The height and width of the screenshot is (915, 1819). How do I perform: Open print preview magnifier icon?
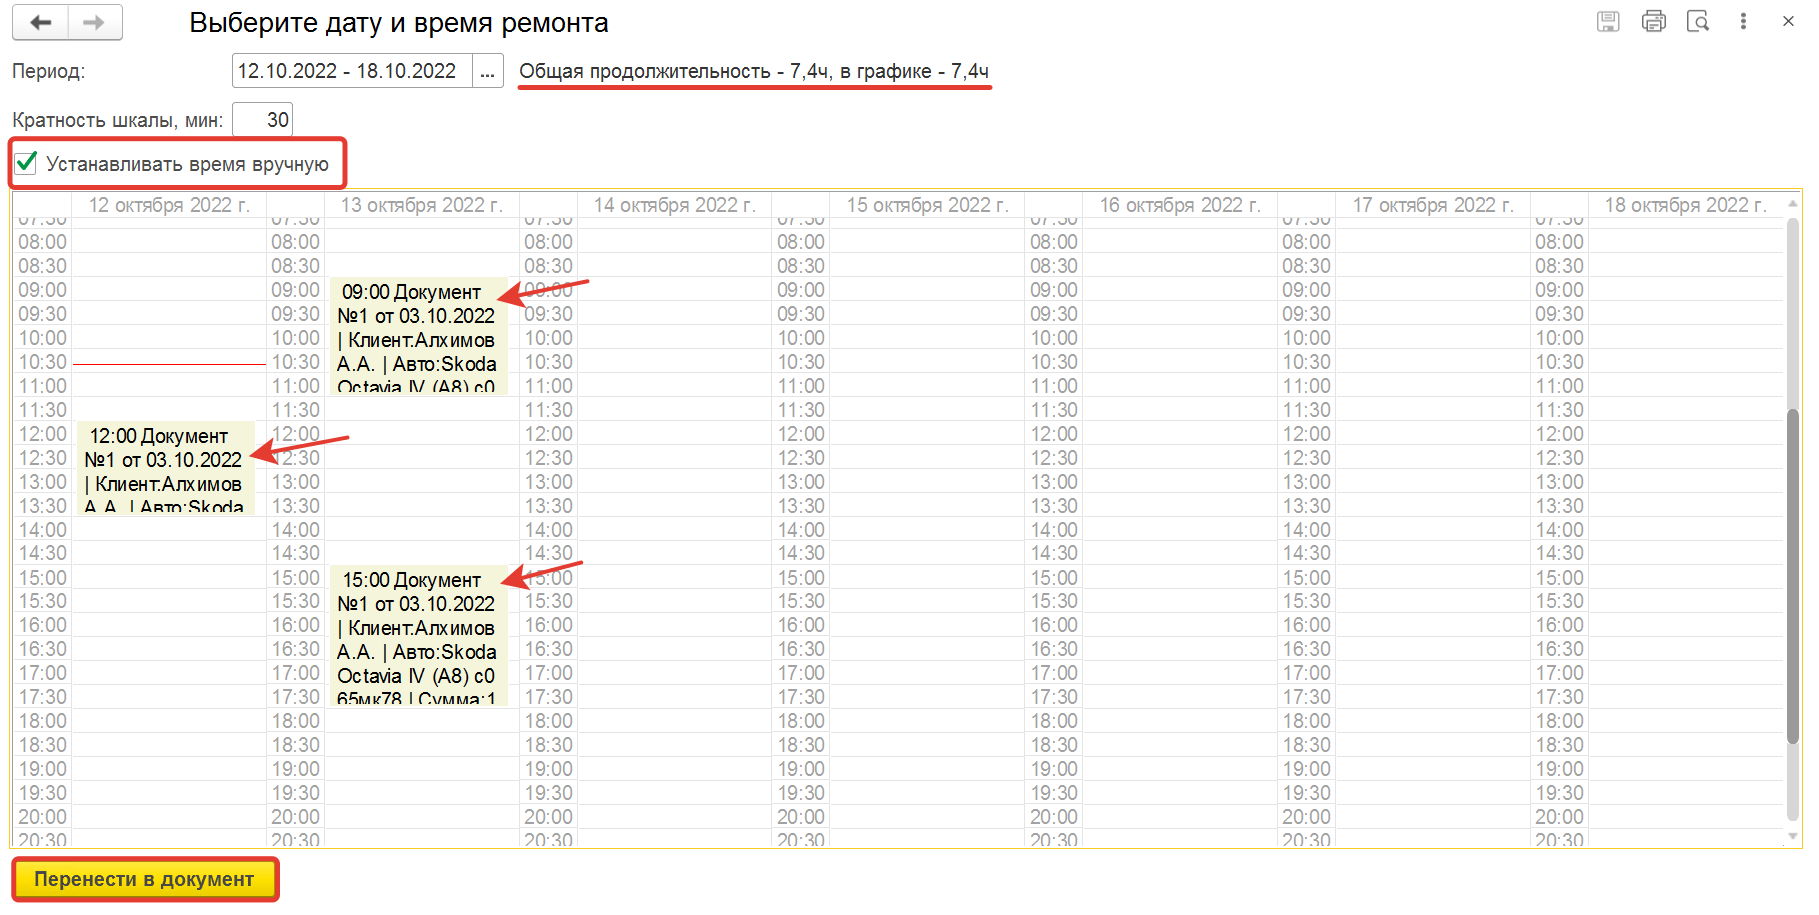[x=1698, y=21]
